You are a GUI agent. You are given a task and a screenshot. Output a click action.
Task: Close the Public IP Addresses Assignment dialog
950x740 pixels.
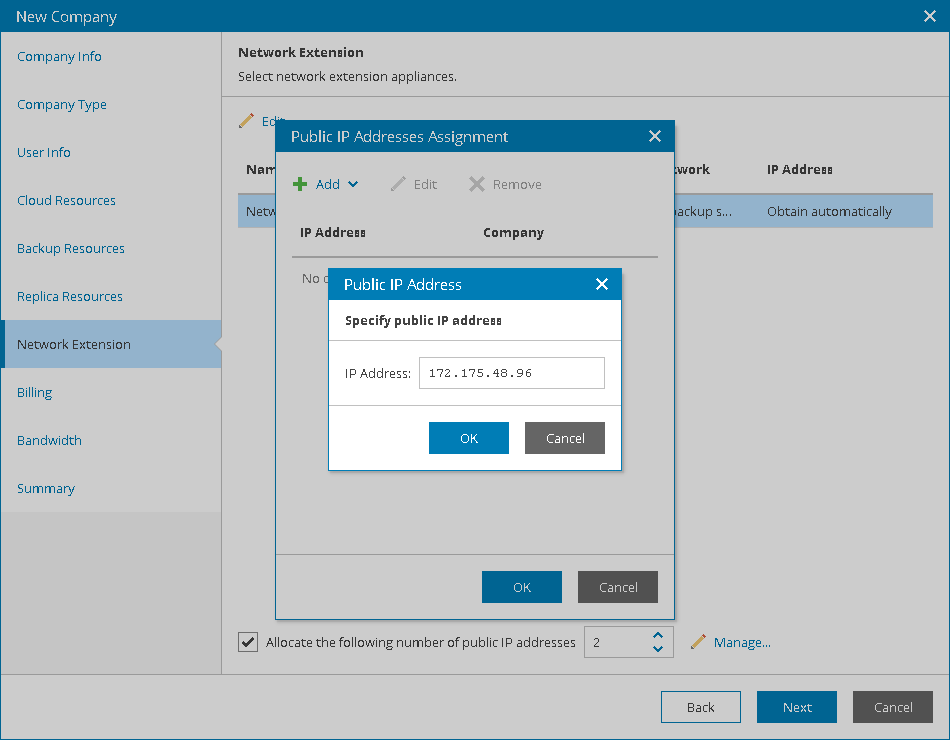tap(655, 136)
